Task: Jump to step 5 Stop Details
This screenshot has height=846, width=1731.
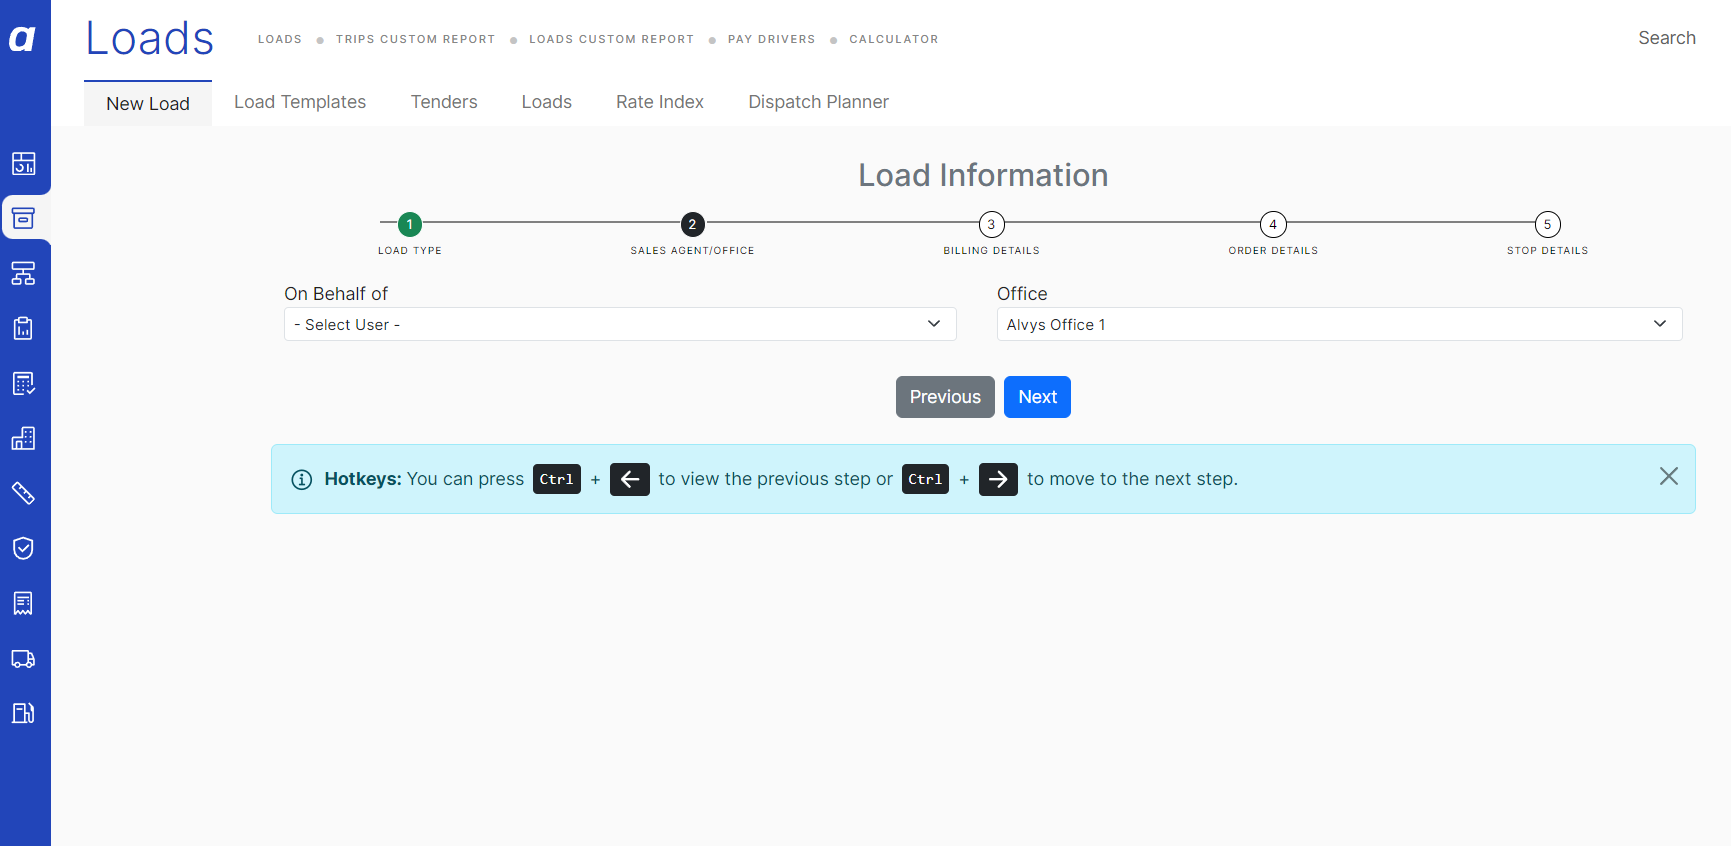Action: pyautogui.click(x=1547, y=224)
